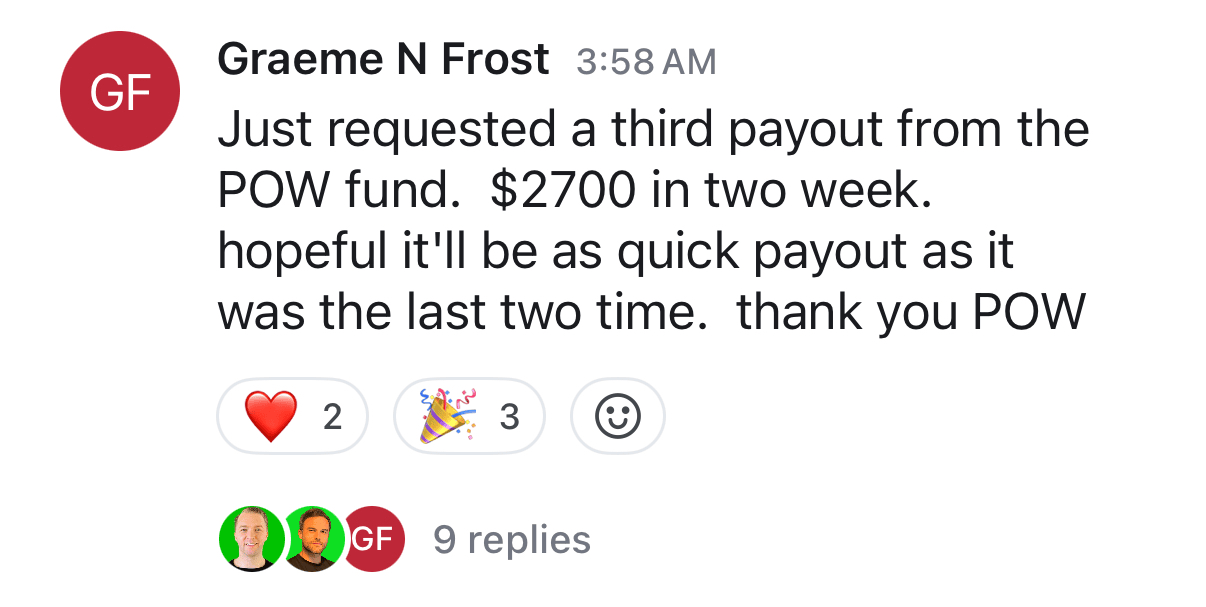Click the "$2700" amount in the message
Image resolution: width=1206 pixels, height=607 pixels.
(562, 192)
